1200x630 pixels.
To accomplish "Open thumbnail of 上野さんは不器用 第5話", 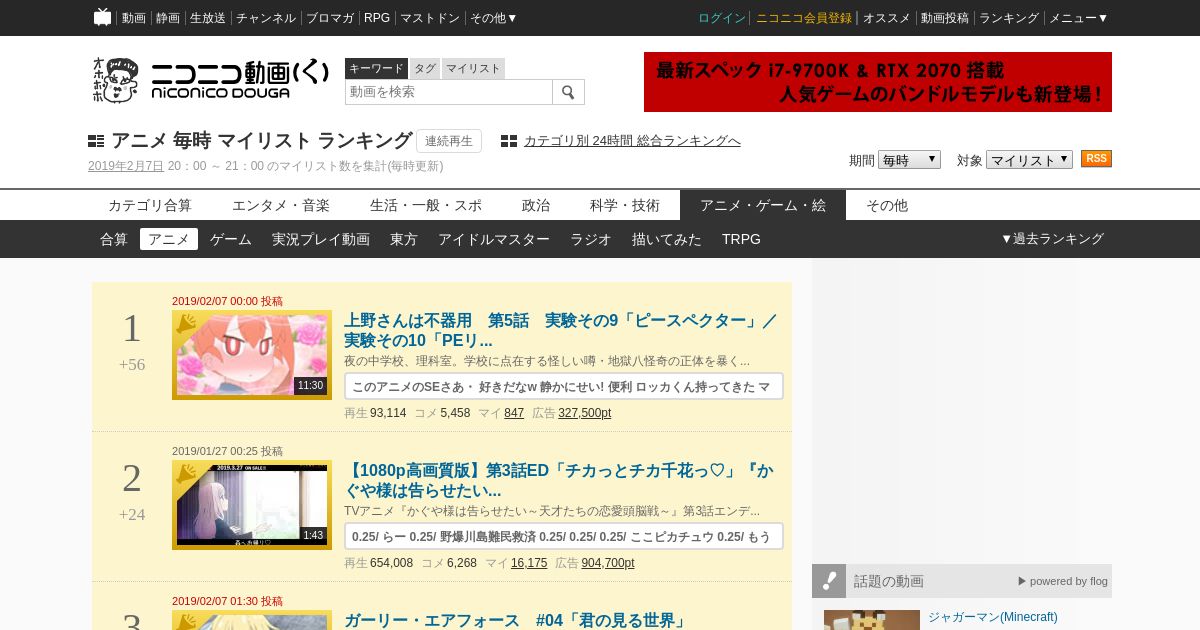I will [x=252, y=355].
